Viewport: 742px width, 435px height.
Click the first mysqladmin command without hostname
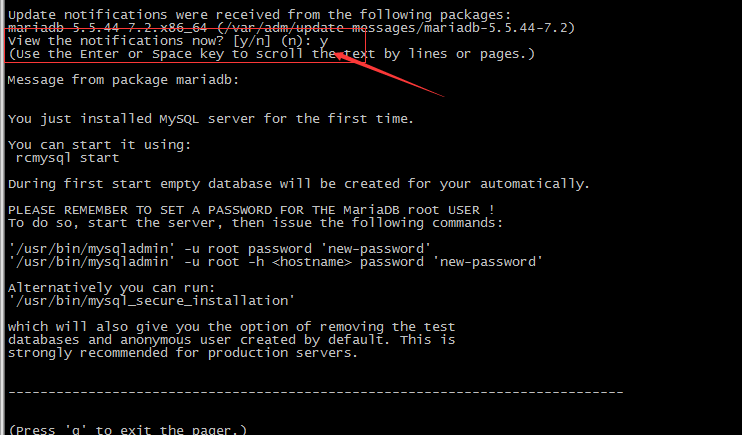[x=218, y=248]
